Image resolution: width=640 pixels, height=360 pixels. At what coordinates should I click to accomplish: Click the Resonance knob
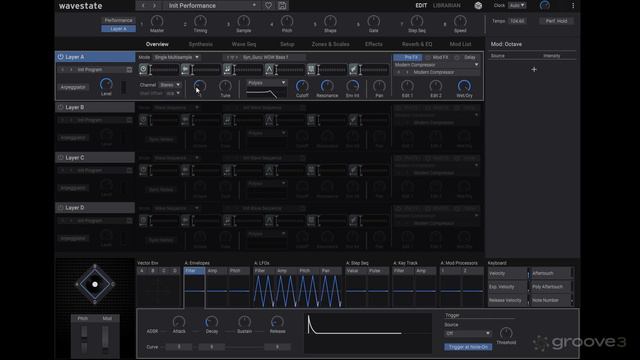[x=327, y=86]
